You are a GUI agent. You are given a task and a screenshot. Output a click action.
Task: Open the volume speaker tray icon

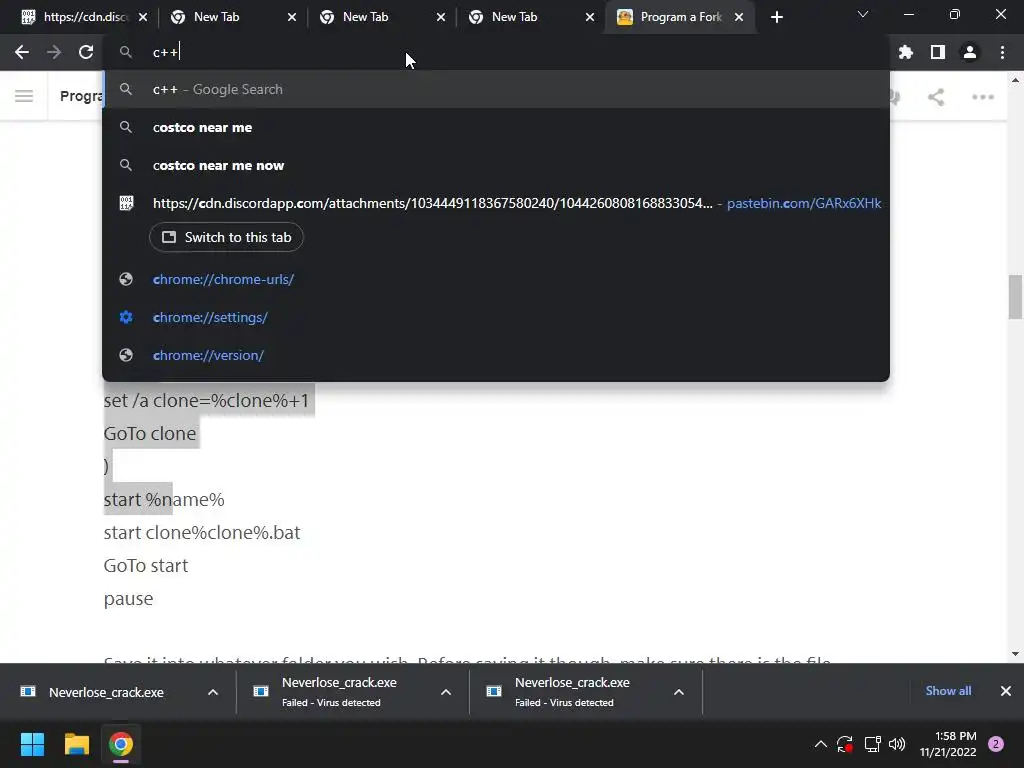pos(897,744)
